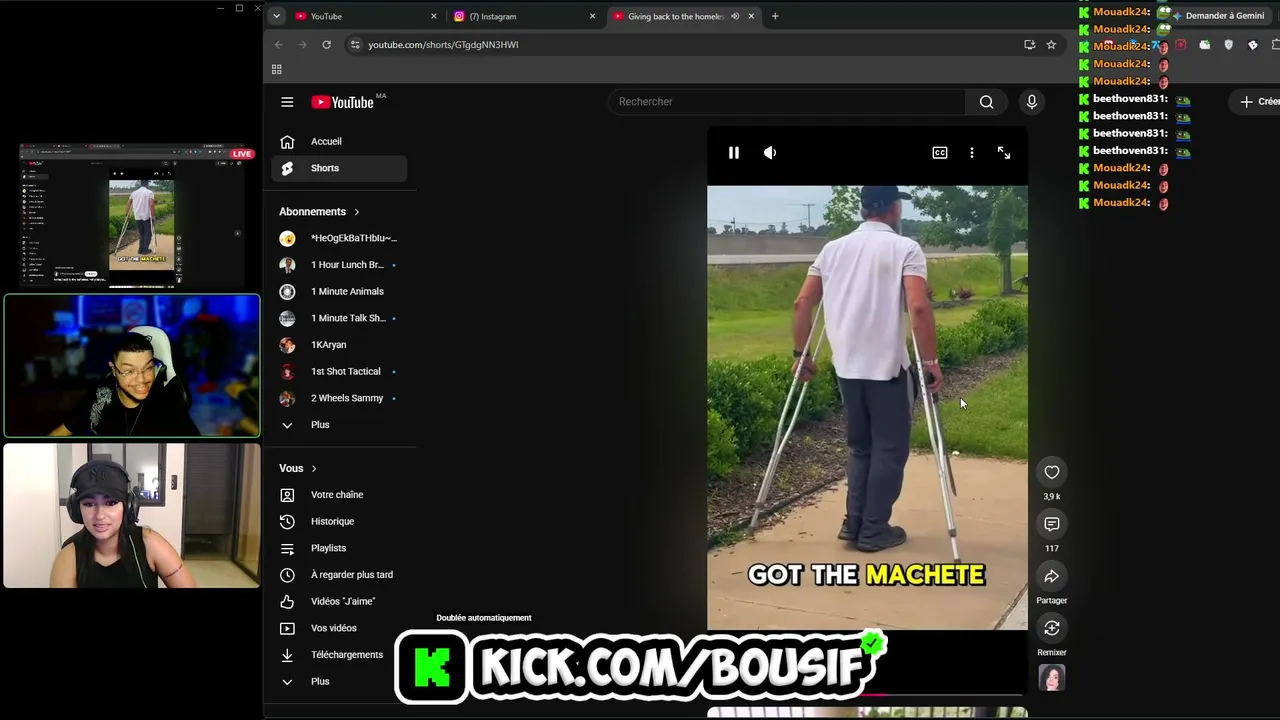
Task: Mute audio on the playing tab
Action: [x=735, y=16]
